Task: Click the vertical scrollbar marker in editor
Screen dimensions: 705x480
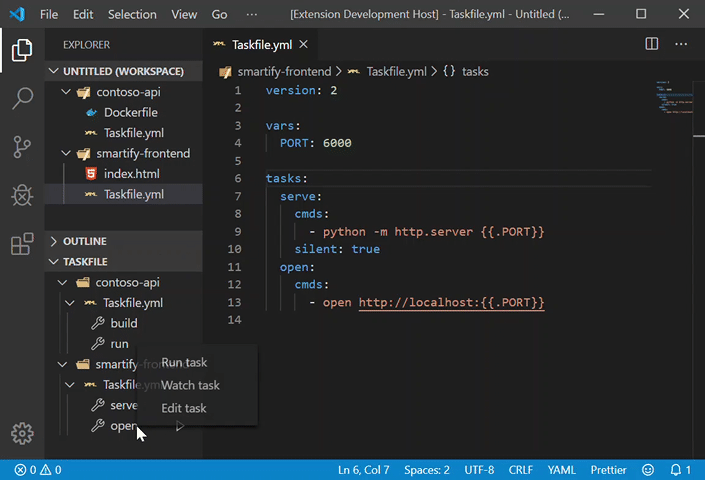Action: click(x=699, y=136)
